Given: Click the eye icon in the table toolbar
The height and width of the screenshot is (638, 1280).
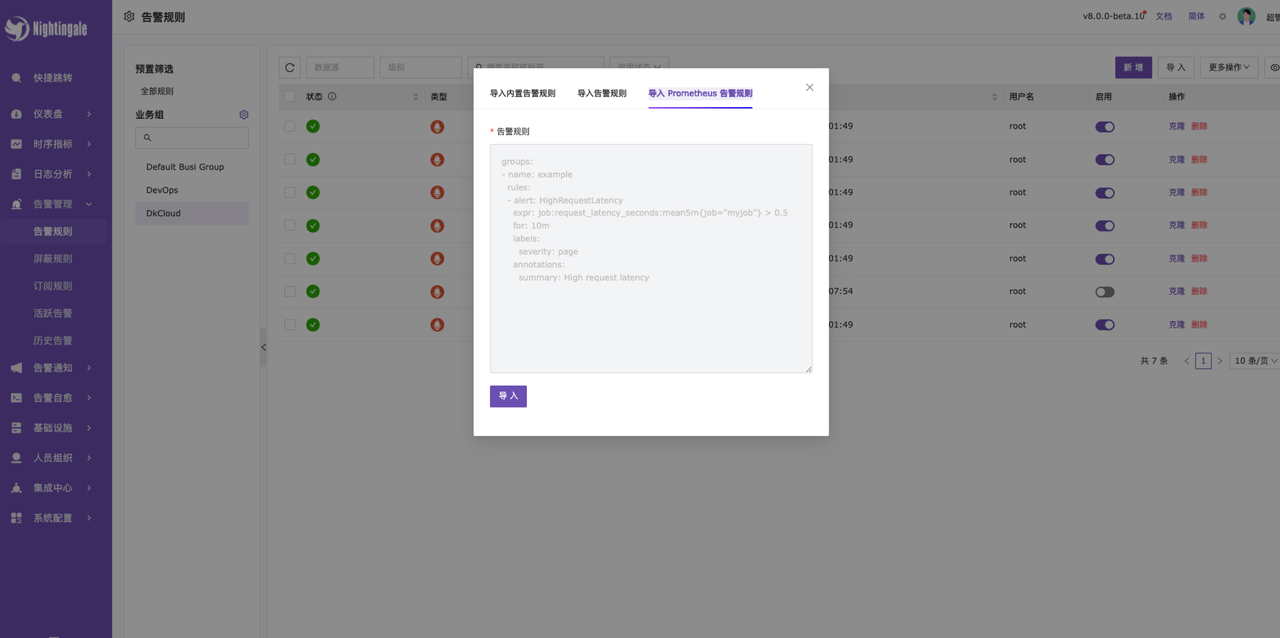Looking at the screenshot, I should pyautogui.click(x=1273, y=67).
